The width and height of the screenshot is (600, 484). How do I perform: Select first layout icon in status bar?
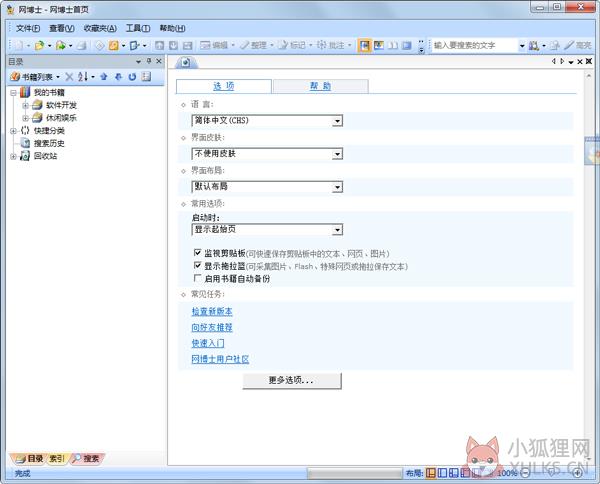431,473
